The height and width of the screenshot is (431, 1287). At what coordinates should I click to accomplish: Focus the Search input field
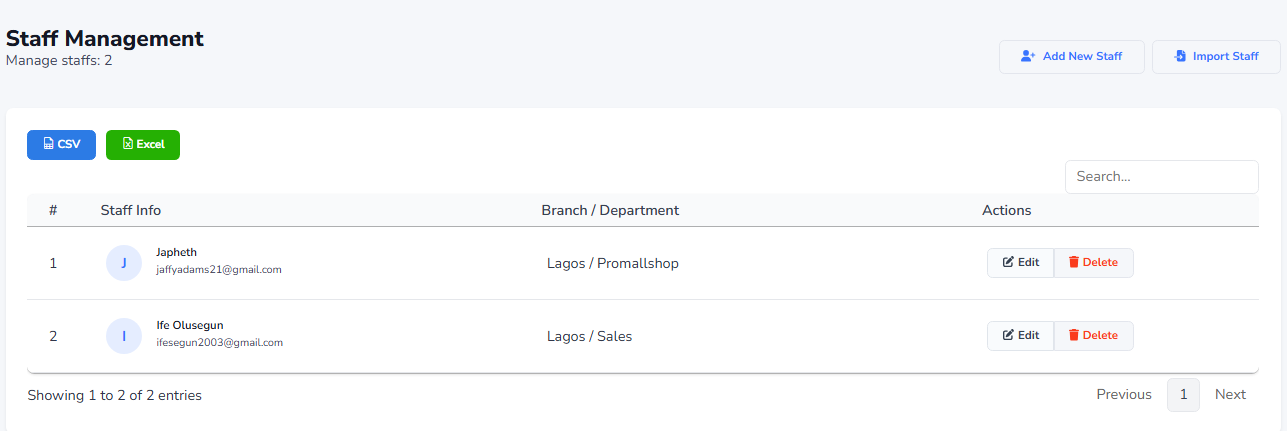coord(1161,177)
